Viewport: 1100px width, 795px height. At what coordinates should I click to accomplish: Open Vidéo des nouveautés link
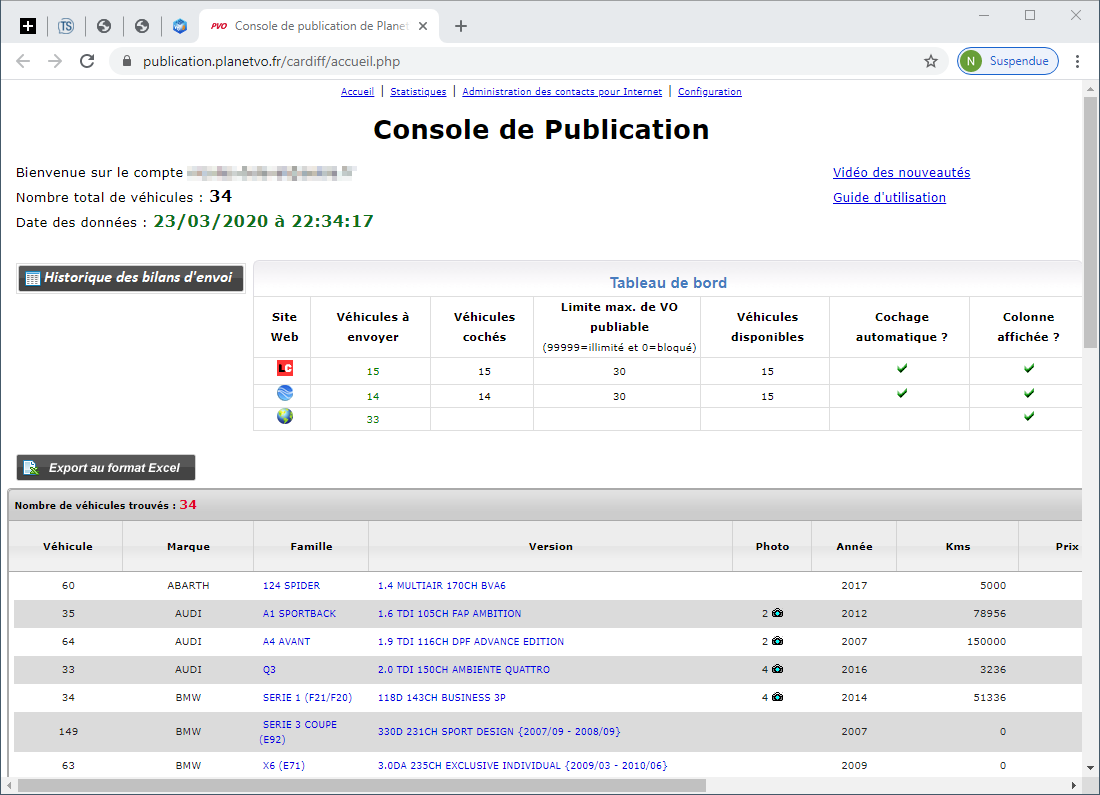point(901,173)
